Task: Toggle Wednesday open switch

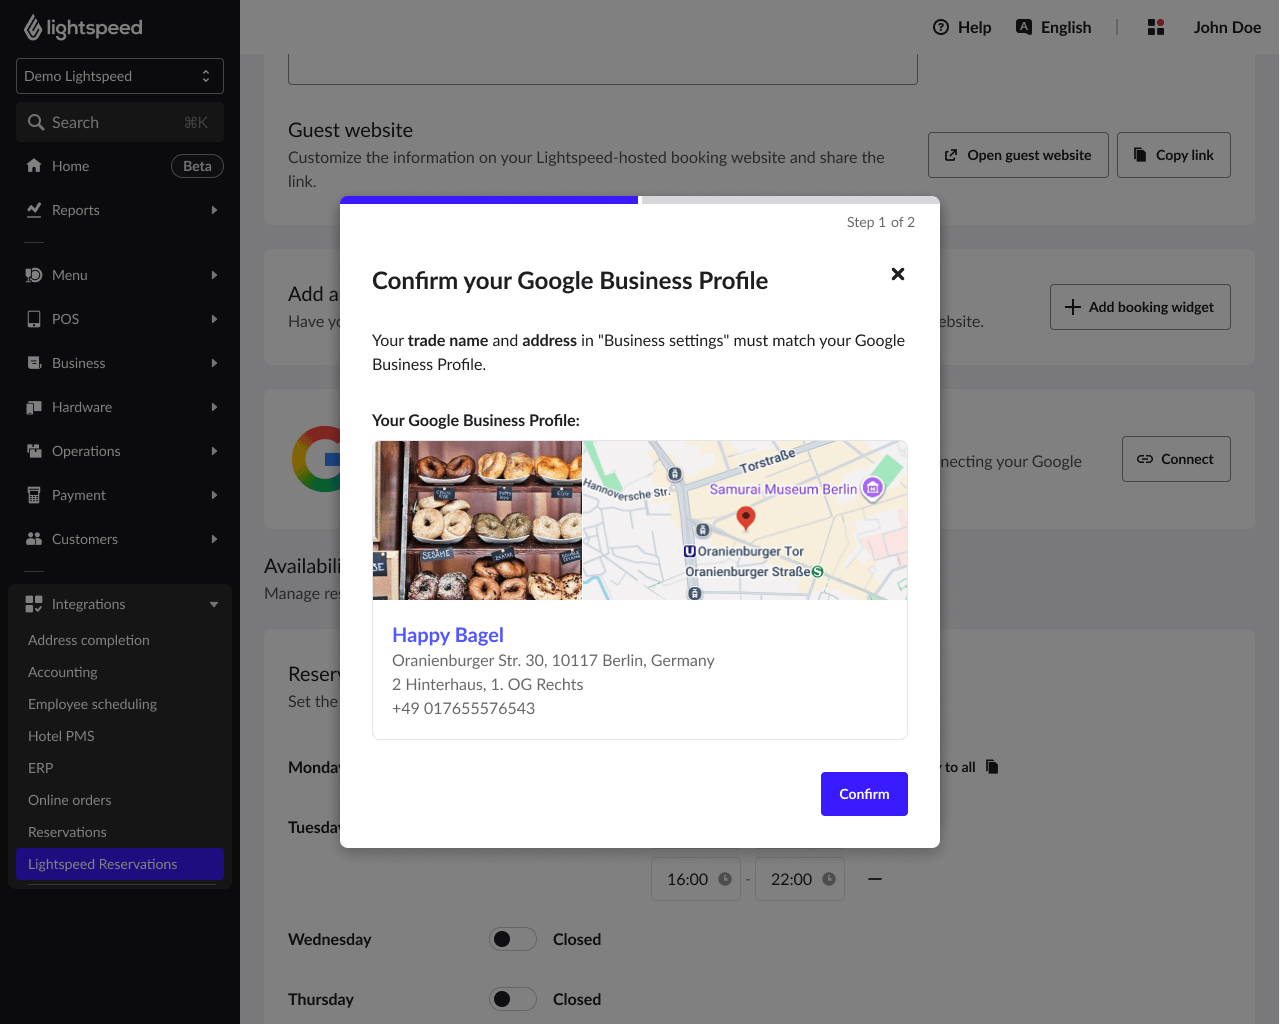Action: point(513,939)
